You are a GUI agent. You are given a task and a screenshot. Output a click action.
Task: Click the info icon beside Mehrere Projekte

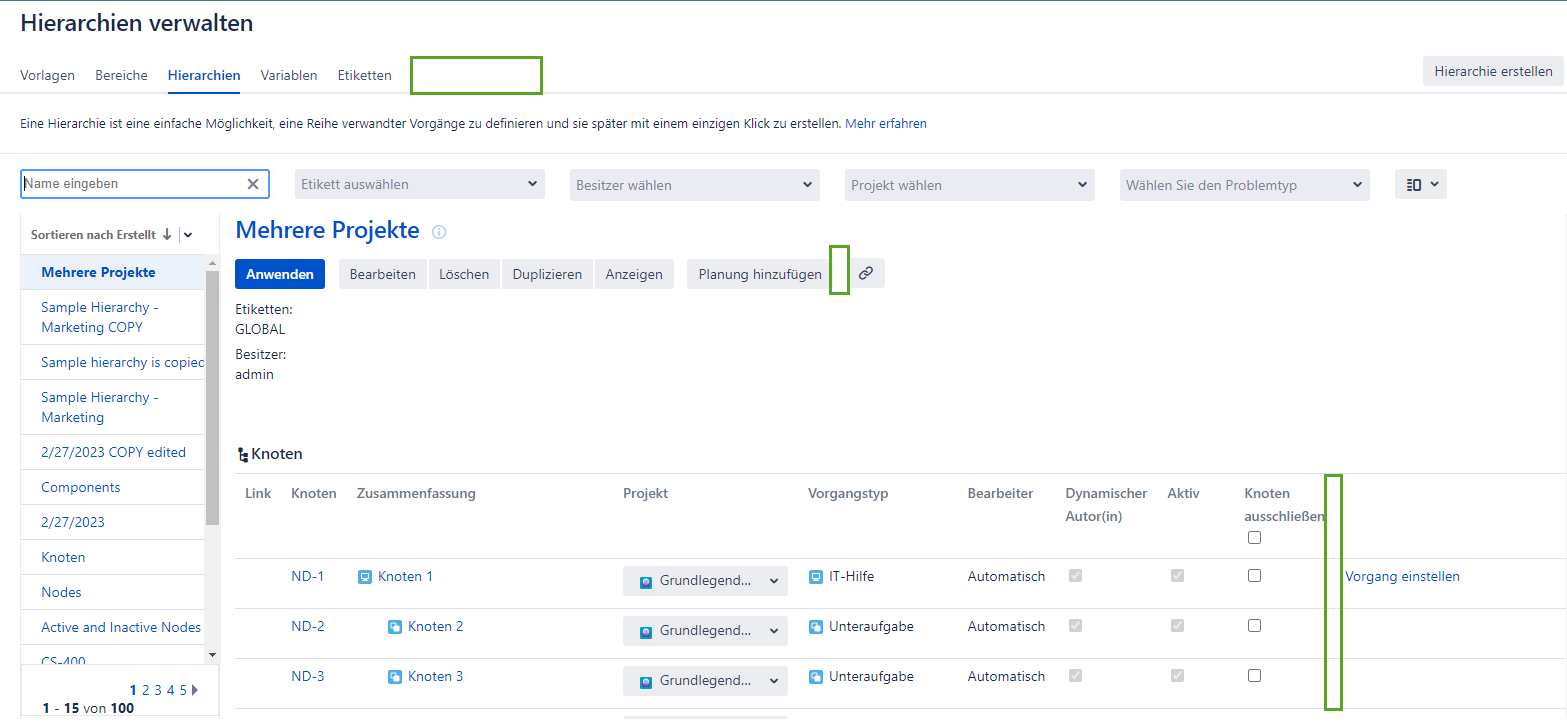point(439,232)
